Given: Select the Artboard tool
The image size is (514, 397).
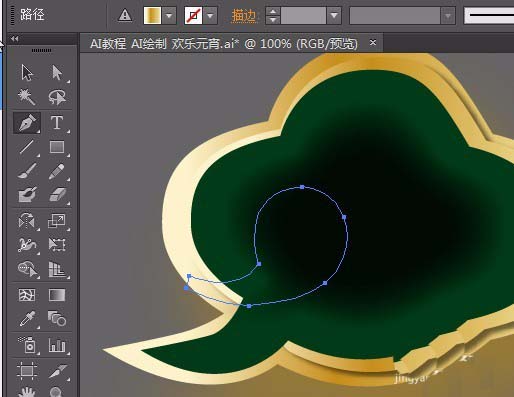Looking at the screenshot, I should pos(27,371).
